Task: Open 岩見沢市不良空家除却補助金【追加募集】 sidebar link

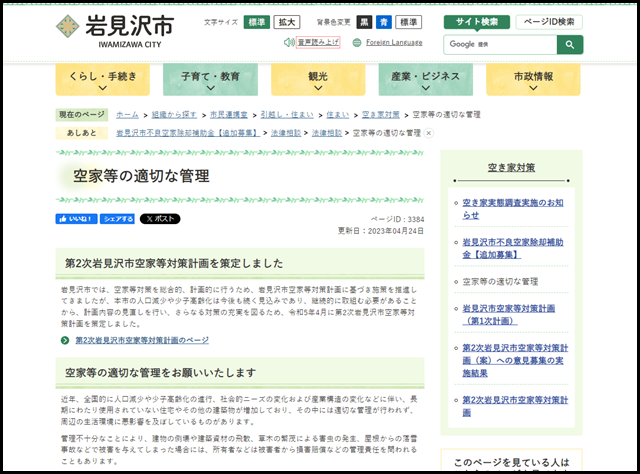Action: tap(513, 248)
